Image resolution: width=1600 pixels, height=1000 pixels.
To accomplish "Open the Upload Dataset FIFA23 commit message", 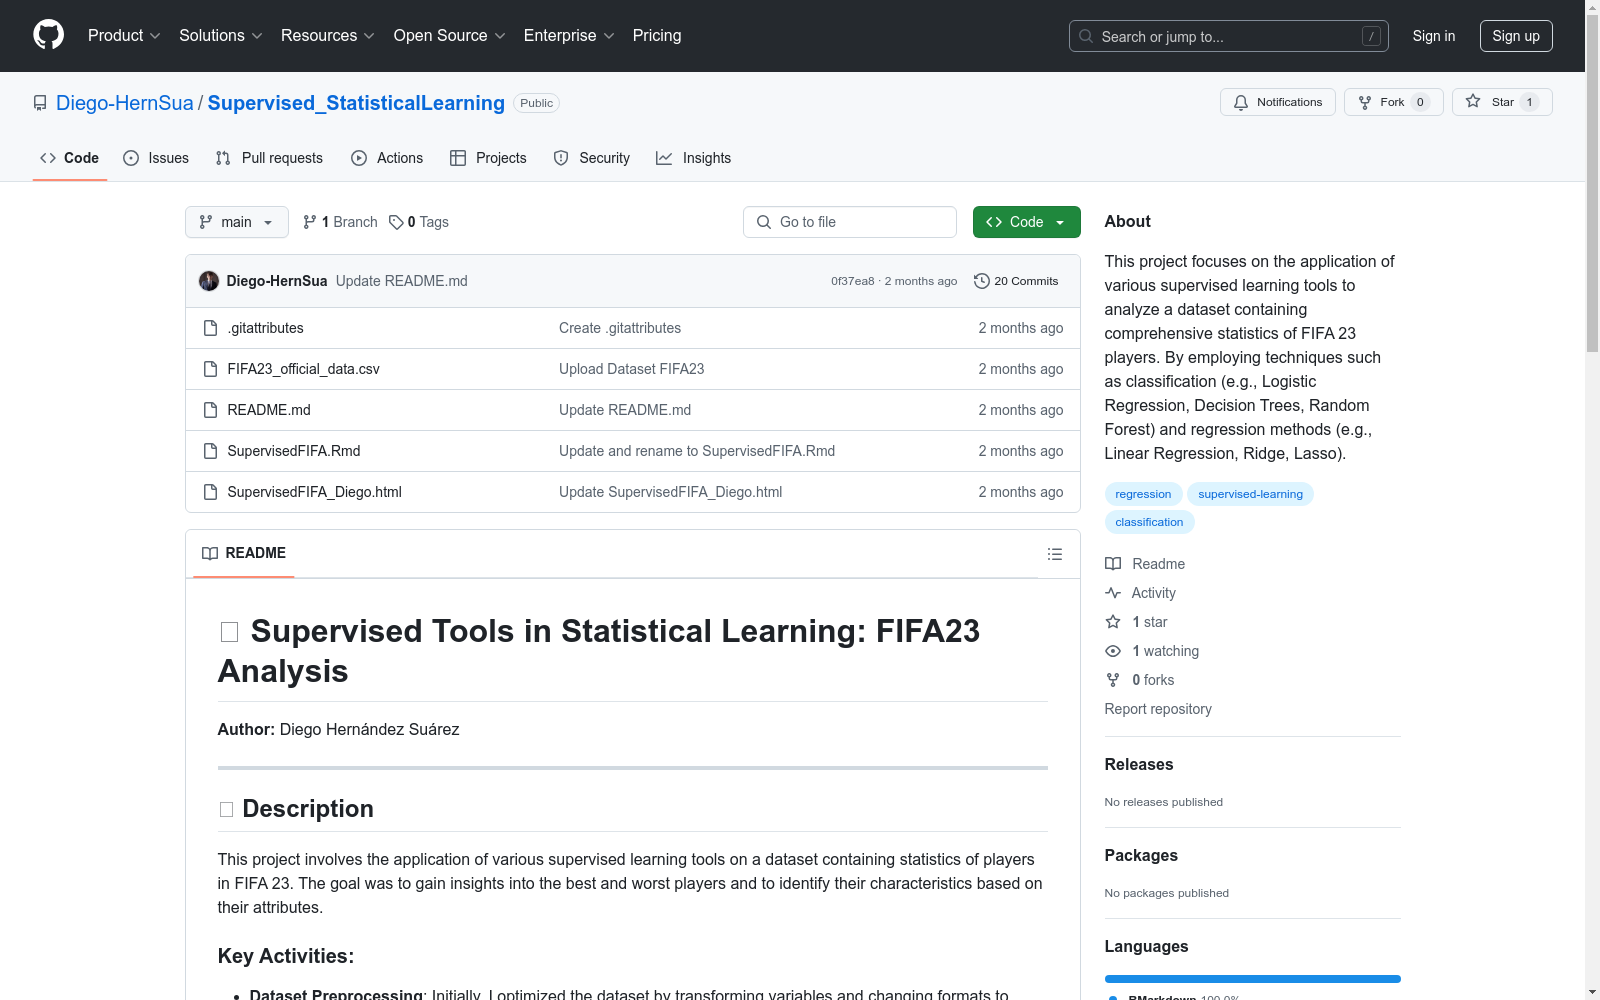I will click(x=632, y=369).
